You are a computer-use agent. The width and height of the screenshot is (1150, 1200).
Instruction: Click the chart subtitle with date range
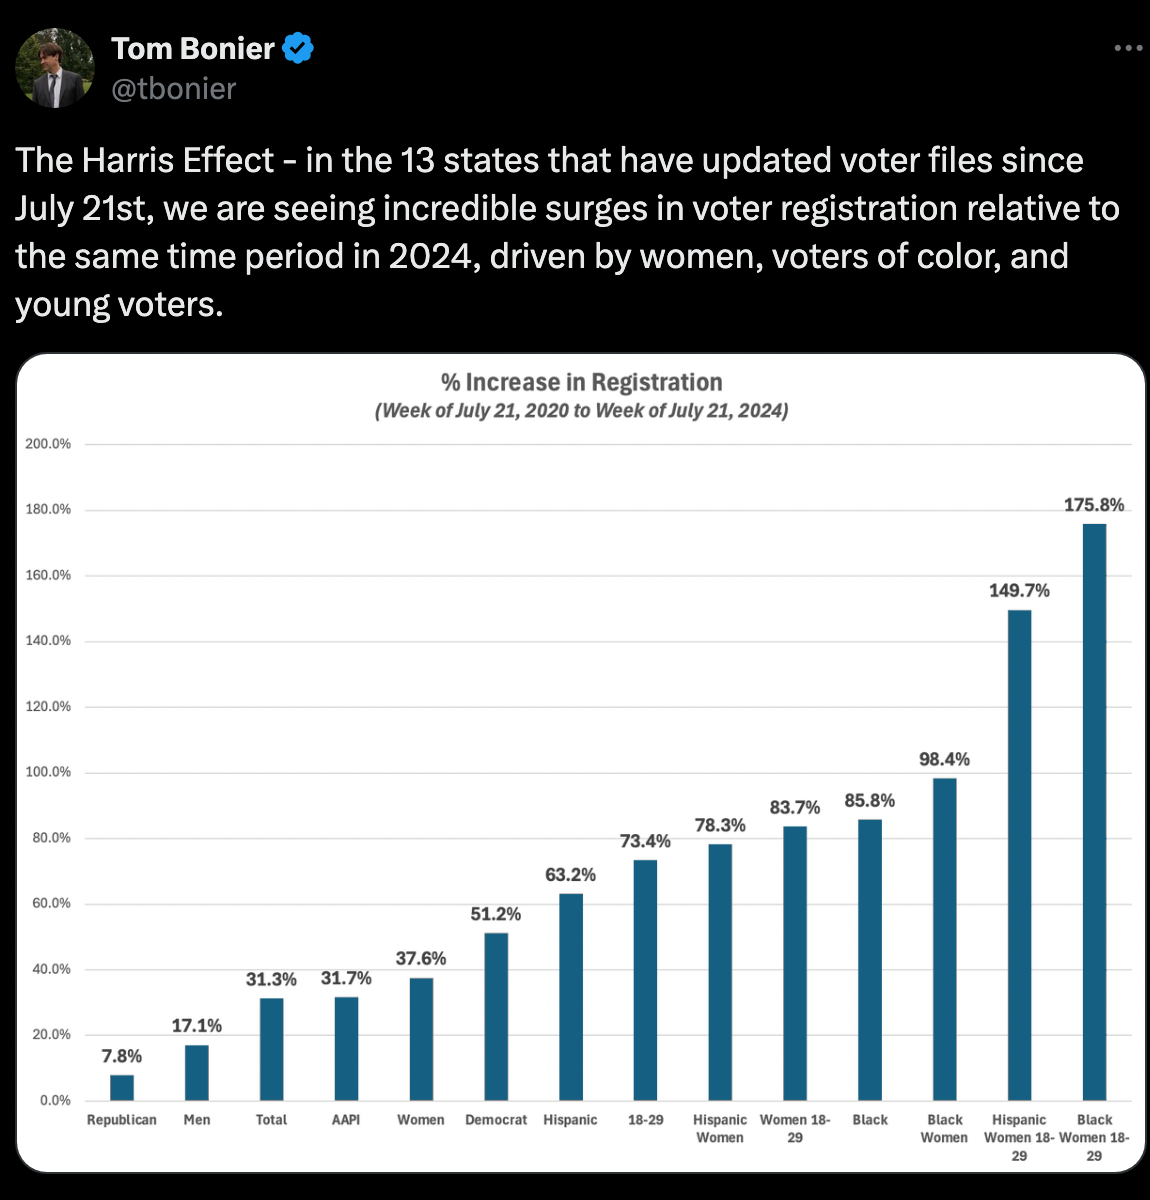[x=581, y=411]
